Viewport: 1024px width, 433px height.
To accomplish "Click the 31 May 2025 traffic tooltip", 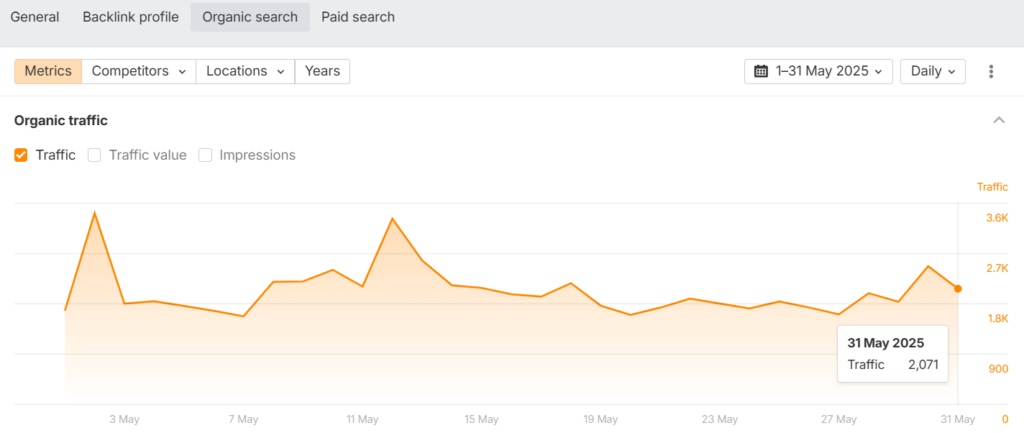I will coord(893,353).
